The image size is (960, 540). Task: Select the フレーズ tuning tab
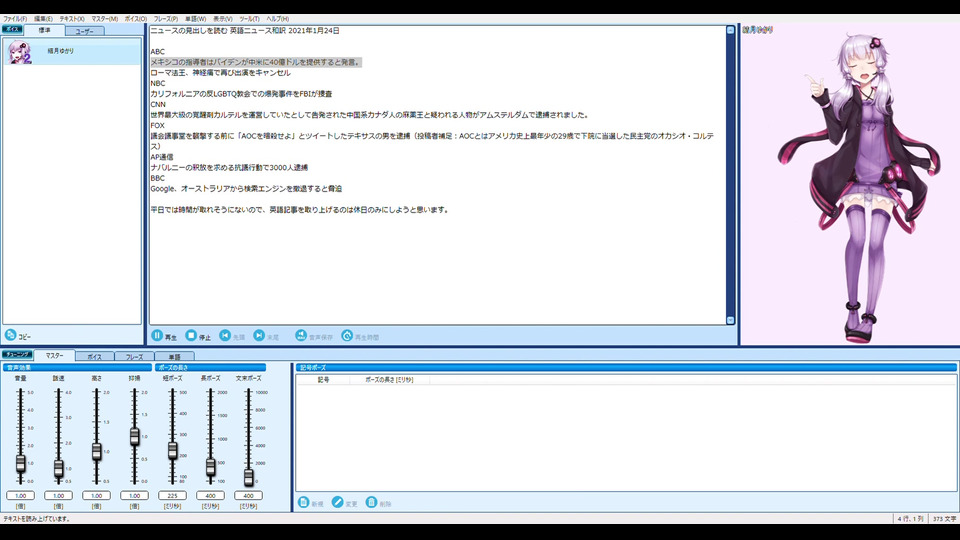pos(134,356)
